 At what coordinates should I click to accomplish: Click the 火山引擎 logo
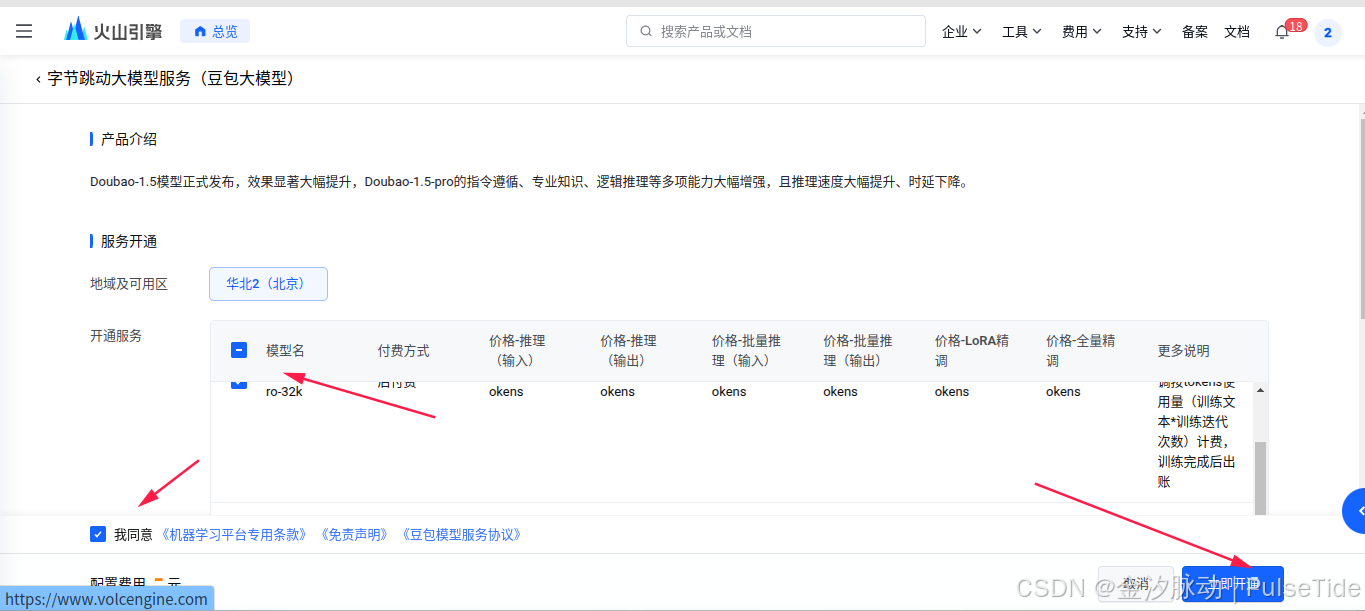(x=113, y=31)
